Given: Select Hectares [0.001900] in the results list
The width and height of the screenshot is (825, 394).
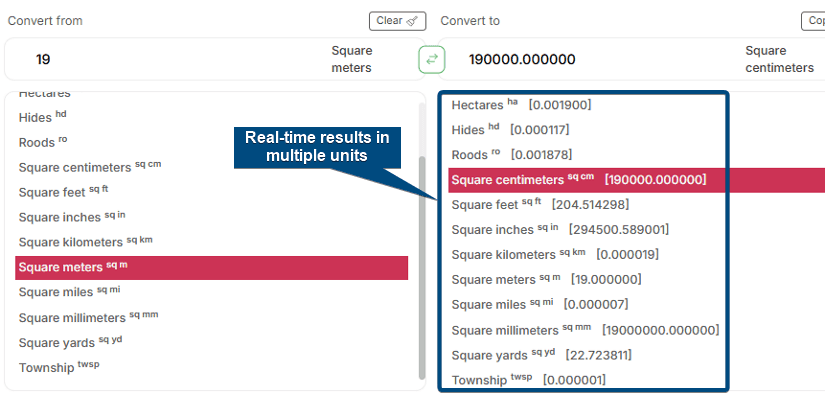Looking at the screenshot, I should click(x=521, y=105).
